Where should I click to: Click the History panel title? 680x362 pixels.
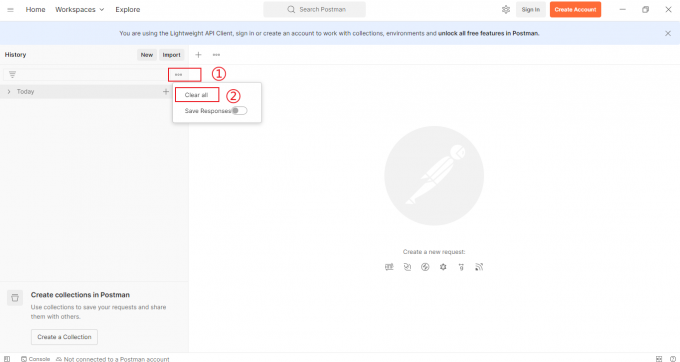15,55
